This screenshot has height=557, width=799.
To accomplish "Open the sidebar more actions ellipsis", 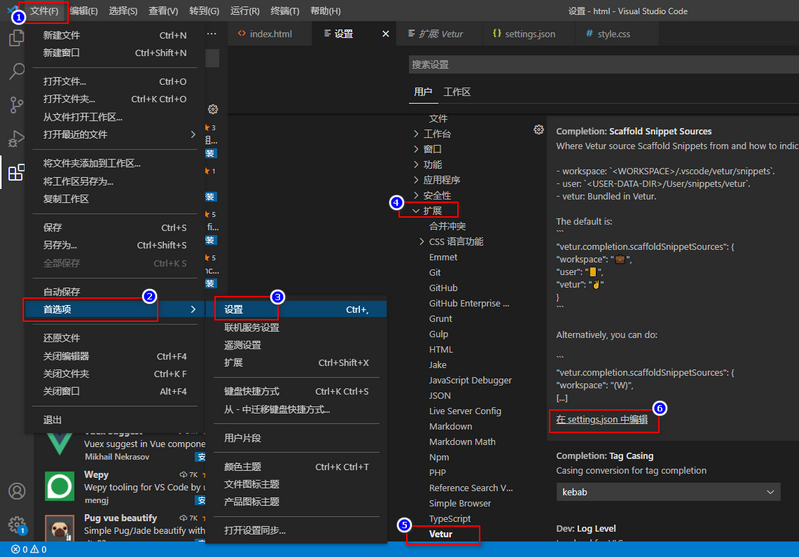I will (x=211, y=34).
